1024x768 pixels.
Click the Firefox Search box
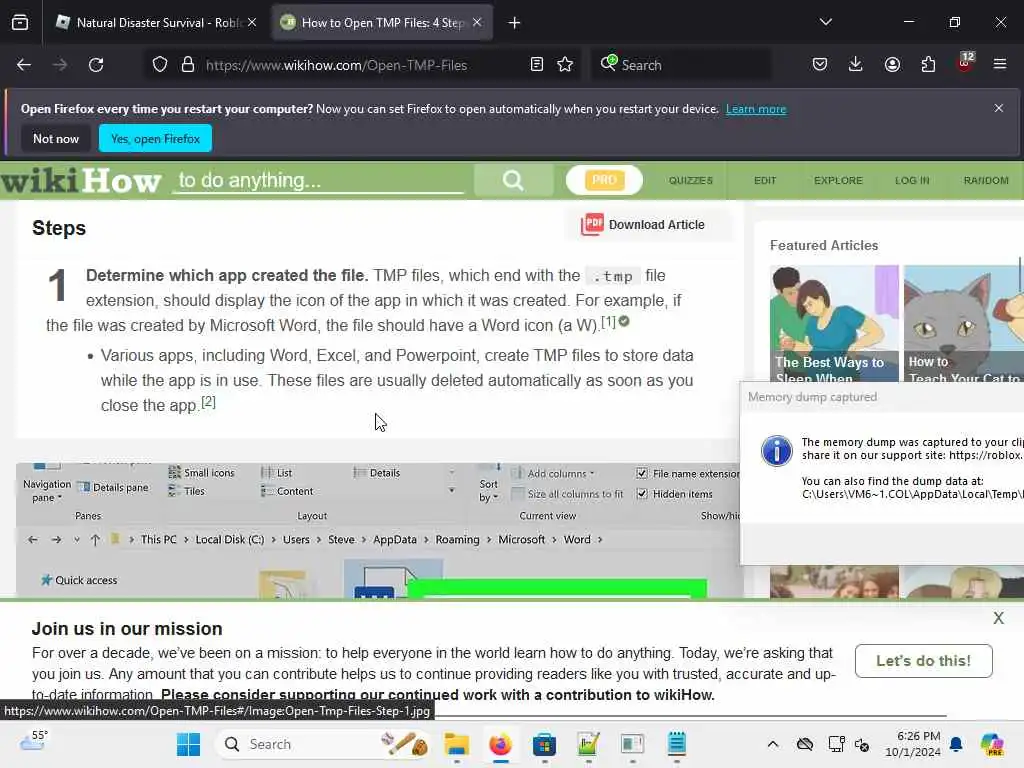coord(682,65)
